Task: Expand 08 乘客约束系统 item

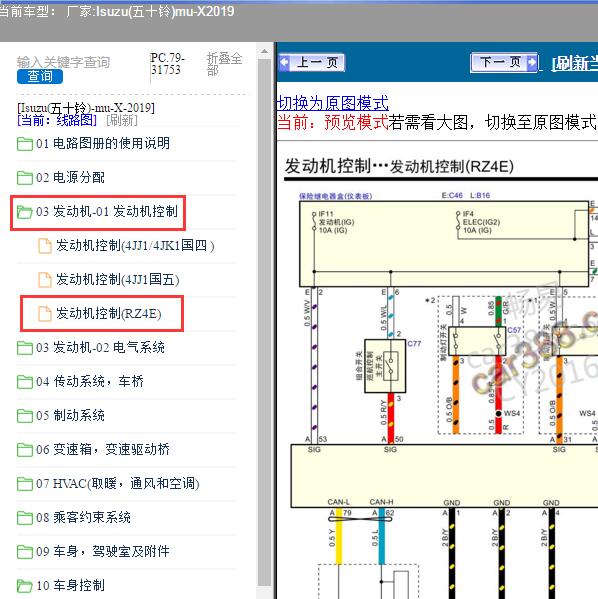Action: pos(83,517)
